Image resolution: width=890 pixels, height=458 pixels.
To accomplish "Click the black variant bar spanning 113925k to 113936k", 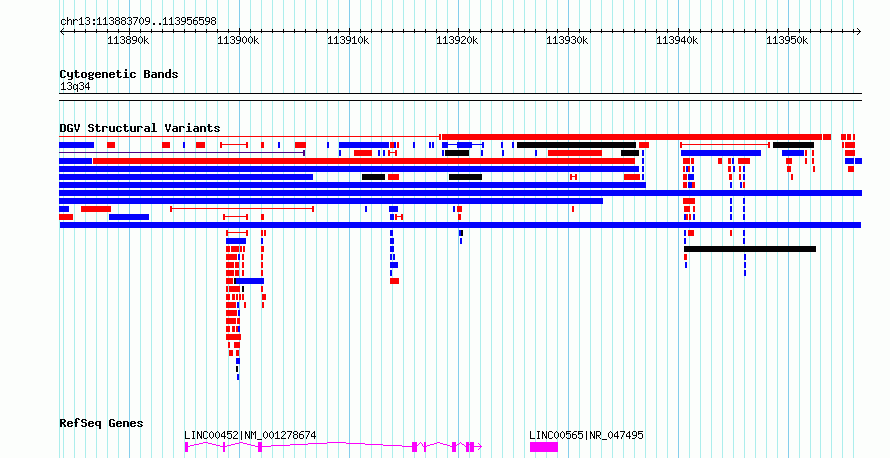I will [x=576, y=145].
